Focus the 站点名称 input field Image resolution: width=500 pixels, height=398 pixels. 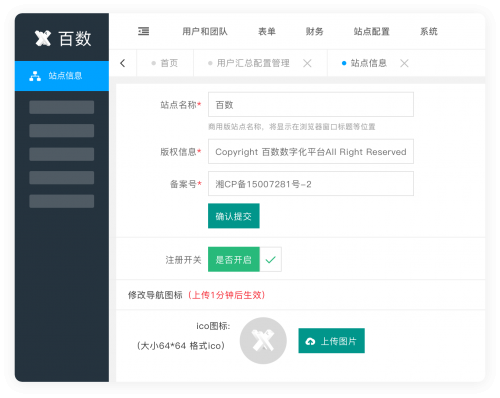coord(311,105)
